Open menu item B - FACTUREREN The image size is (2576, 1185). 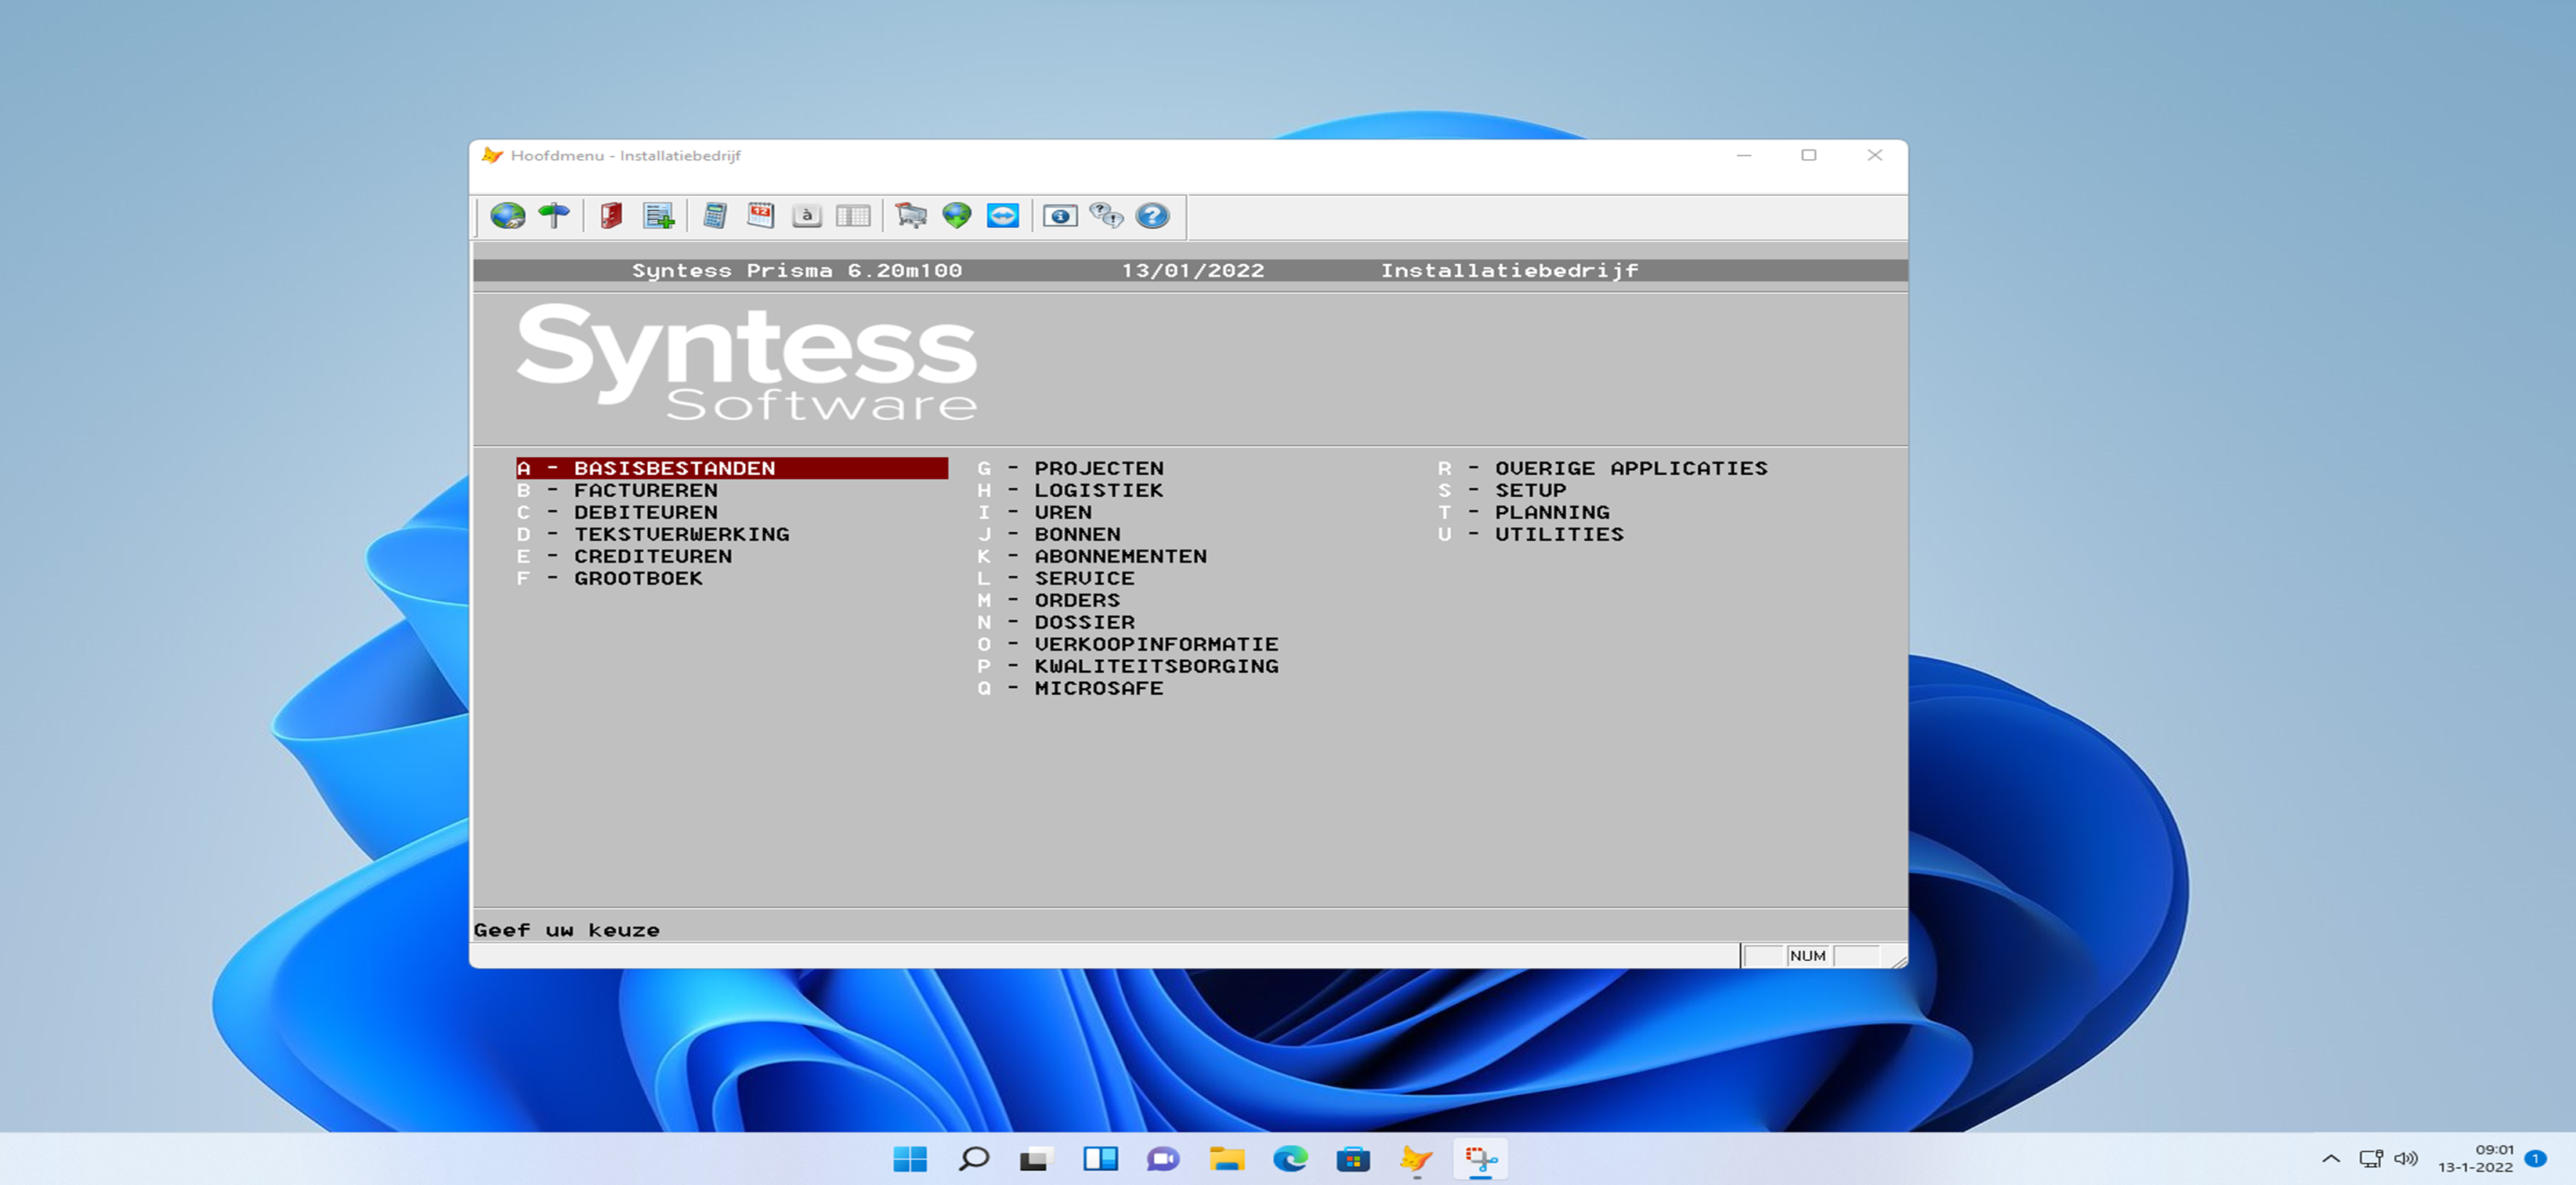click(645, 490)
